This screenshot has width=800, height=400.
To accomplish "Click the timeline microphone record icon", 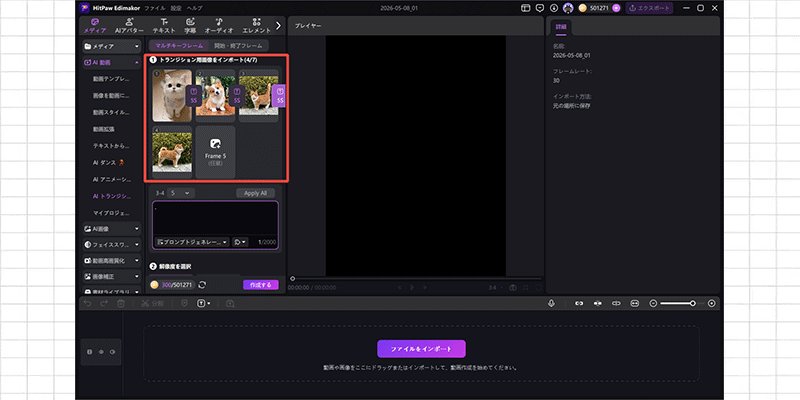I will pos(552,303).
